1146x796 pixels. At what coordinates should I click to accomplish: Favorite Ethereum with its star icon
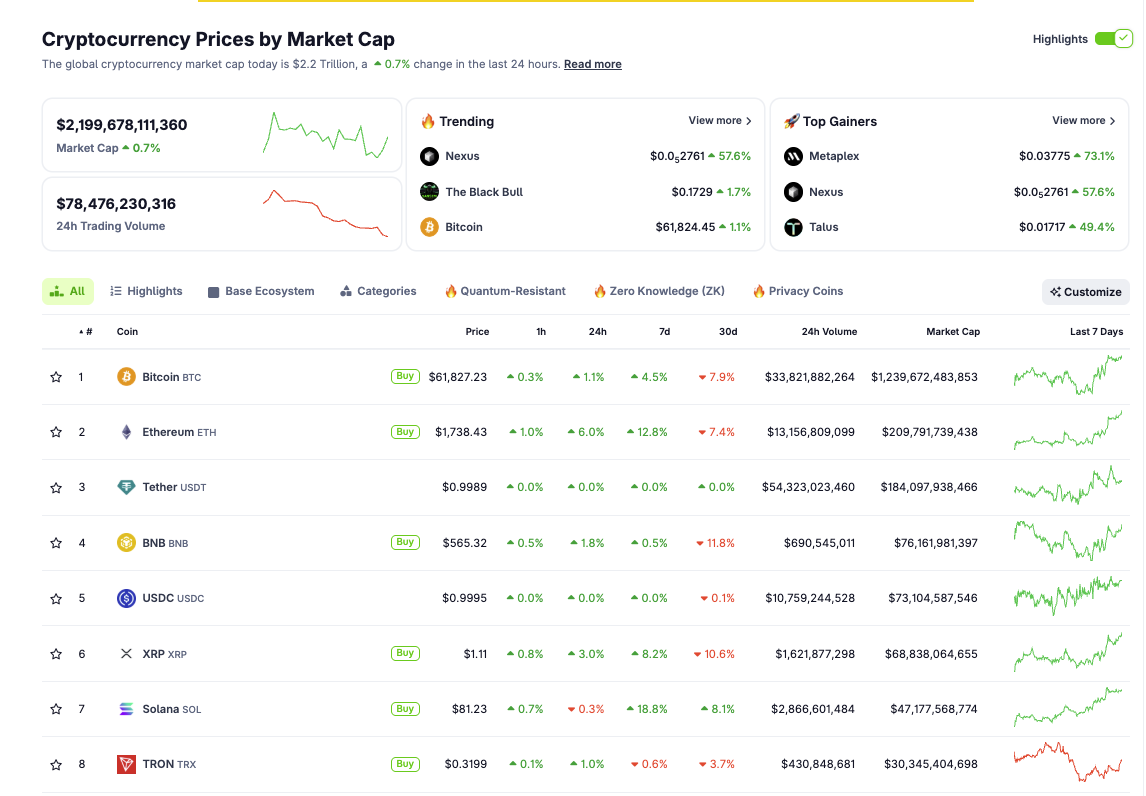point(56,432)
